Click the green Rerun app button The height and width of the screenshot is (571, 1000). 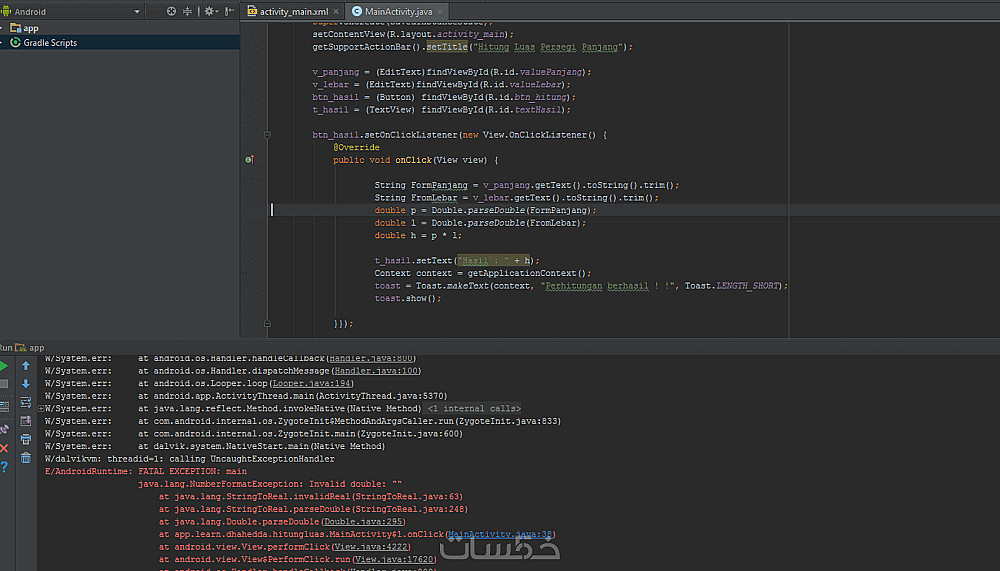click(5, 366)
